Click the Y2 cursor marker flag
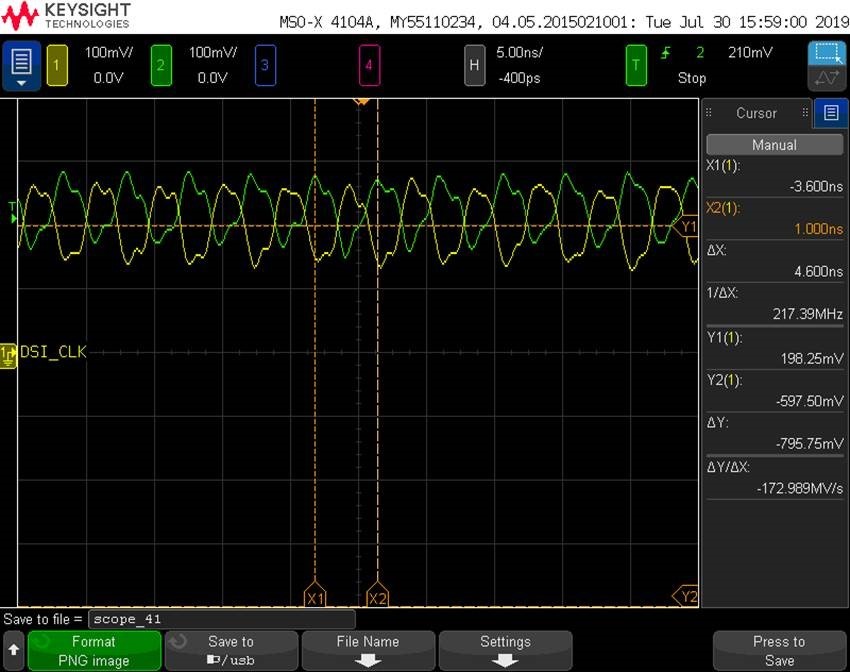 click(x=686, y=597)
